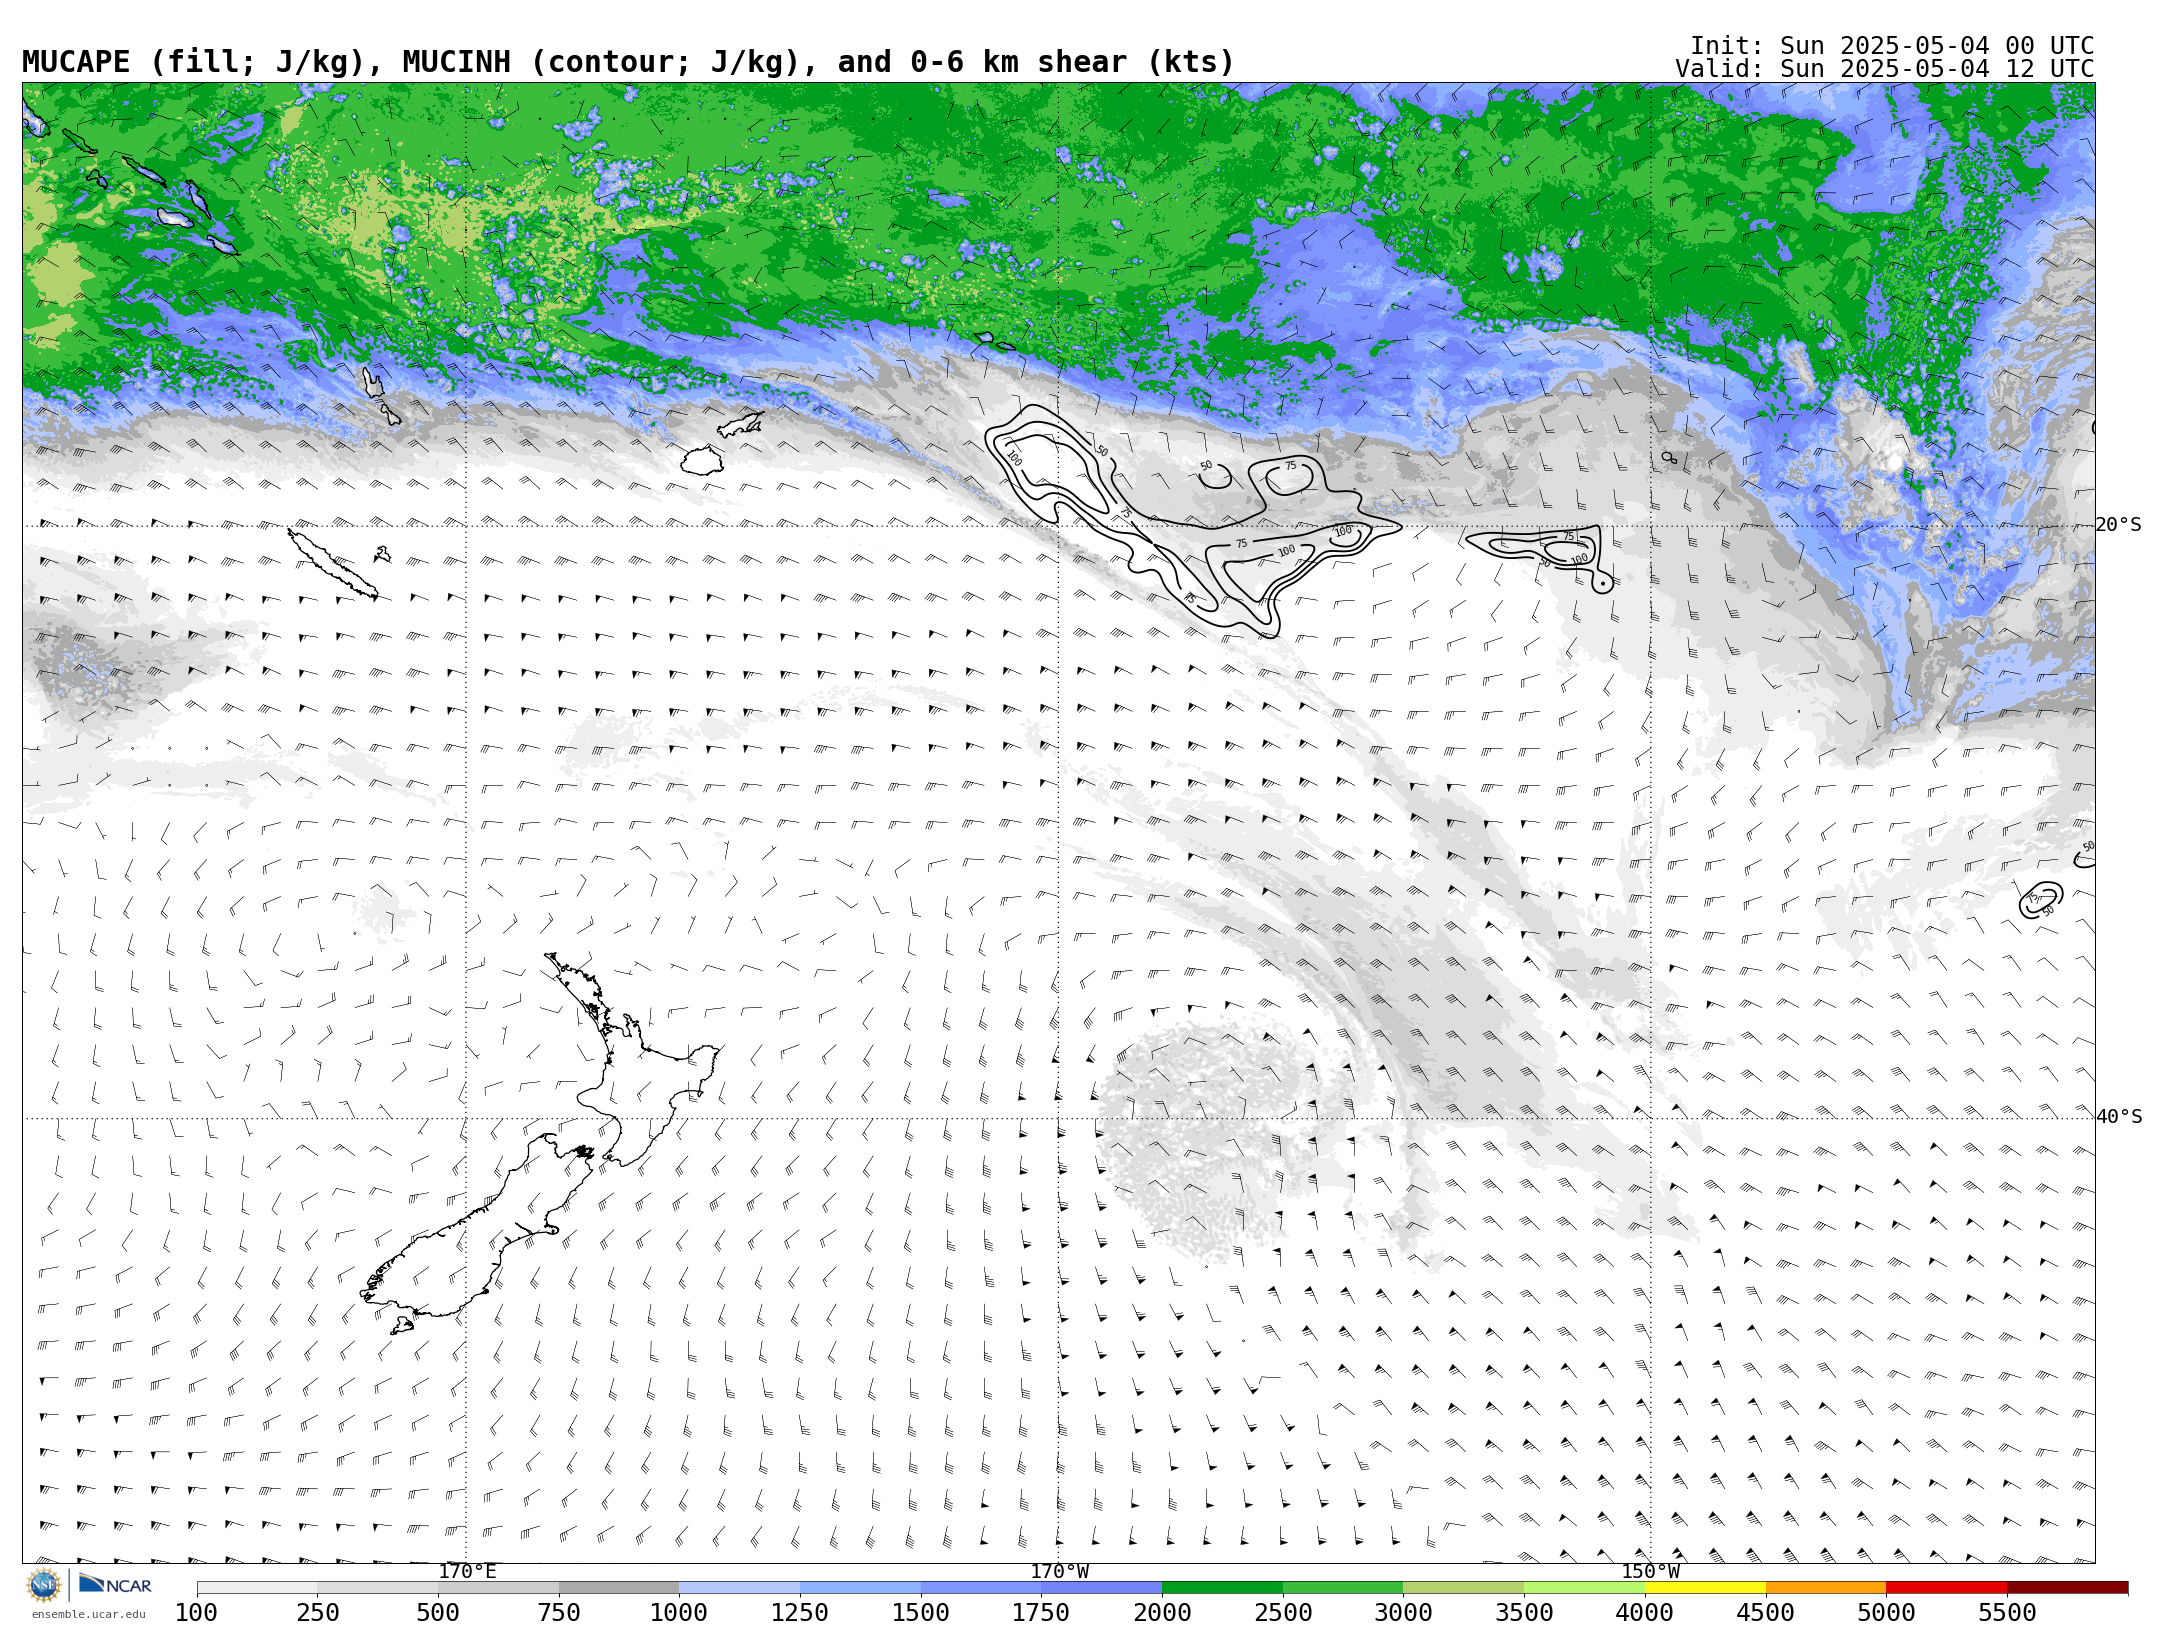Click the "170°E" longitude label
The height and width of the screenshot is (1626, 2160).
click(x=467, y=1571)
